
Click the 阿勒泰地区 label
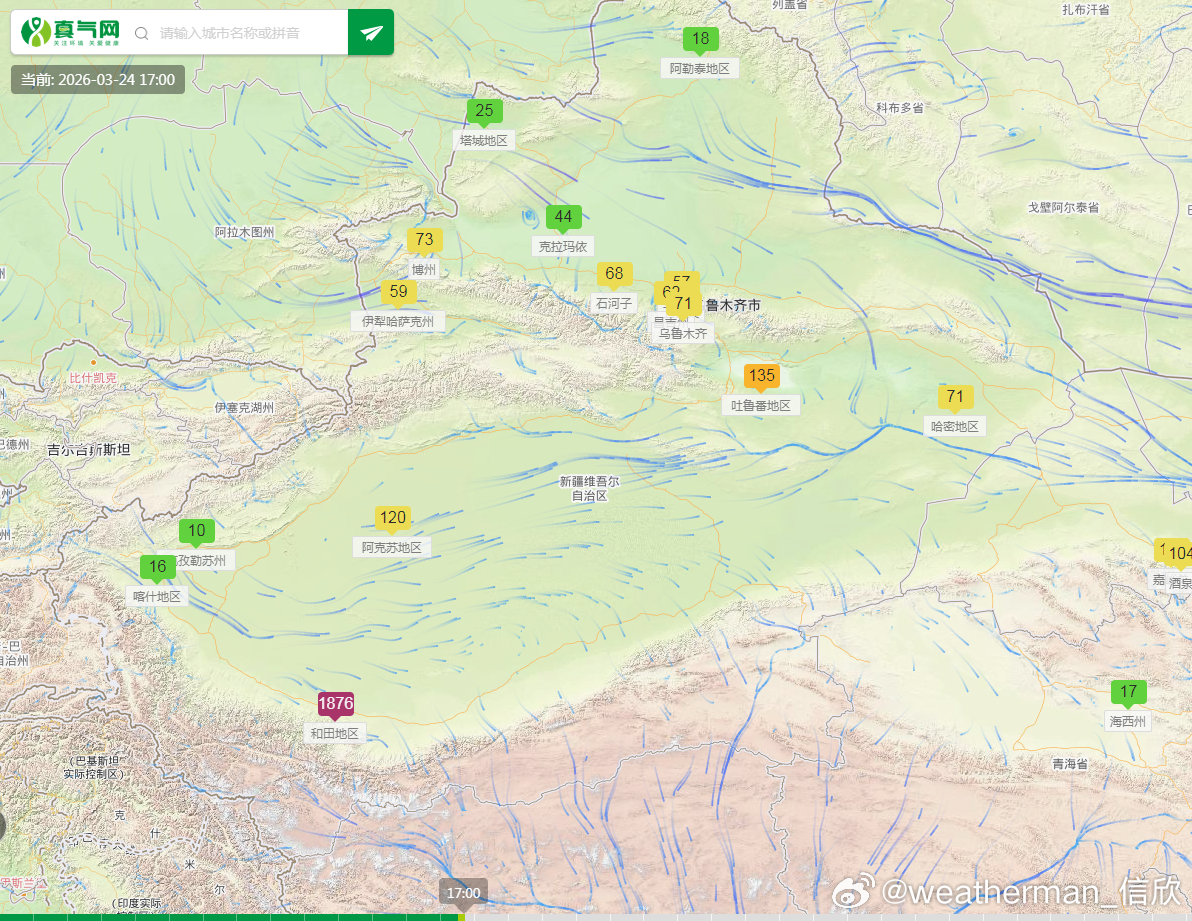pyautogui.click(x=699, y=68)
